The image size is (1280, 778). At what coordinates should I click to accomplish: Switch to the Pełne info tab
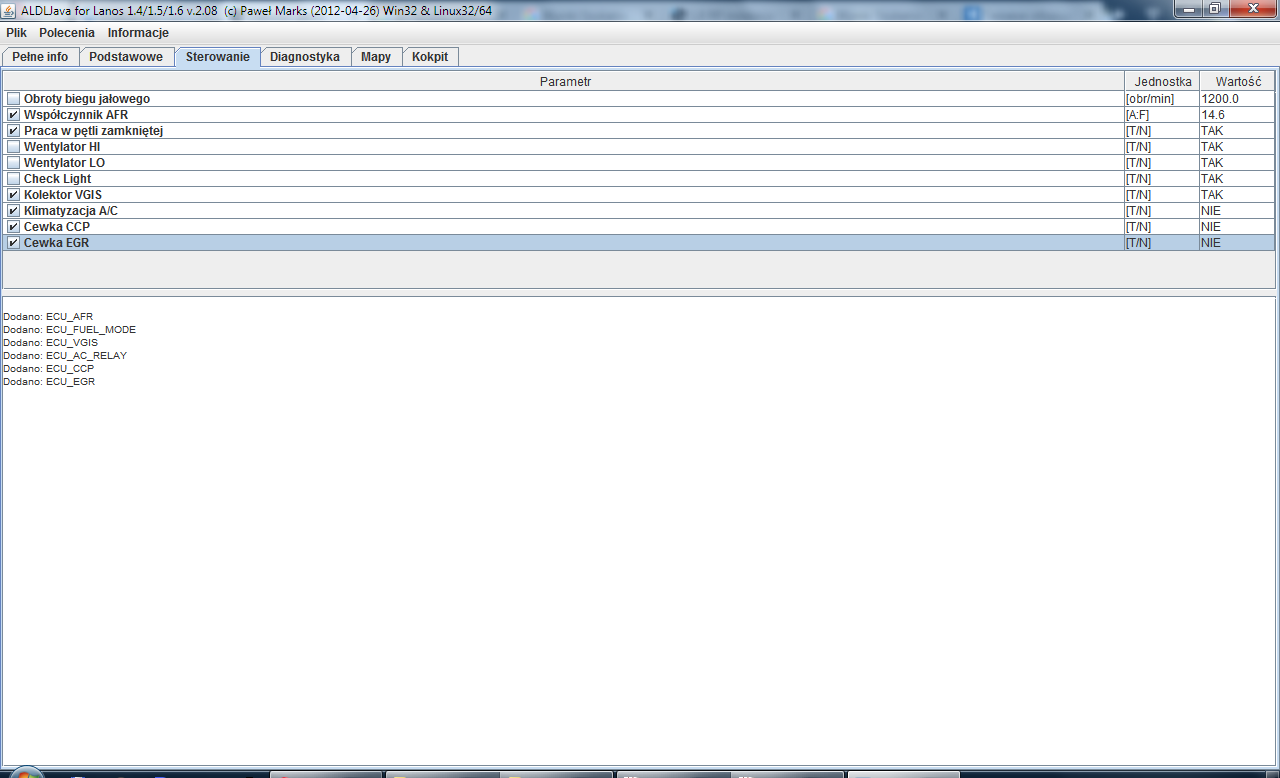40,57
